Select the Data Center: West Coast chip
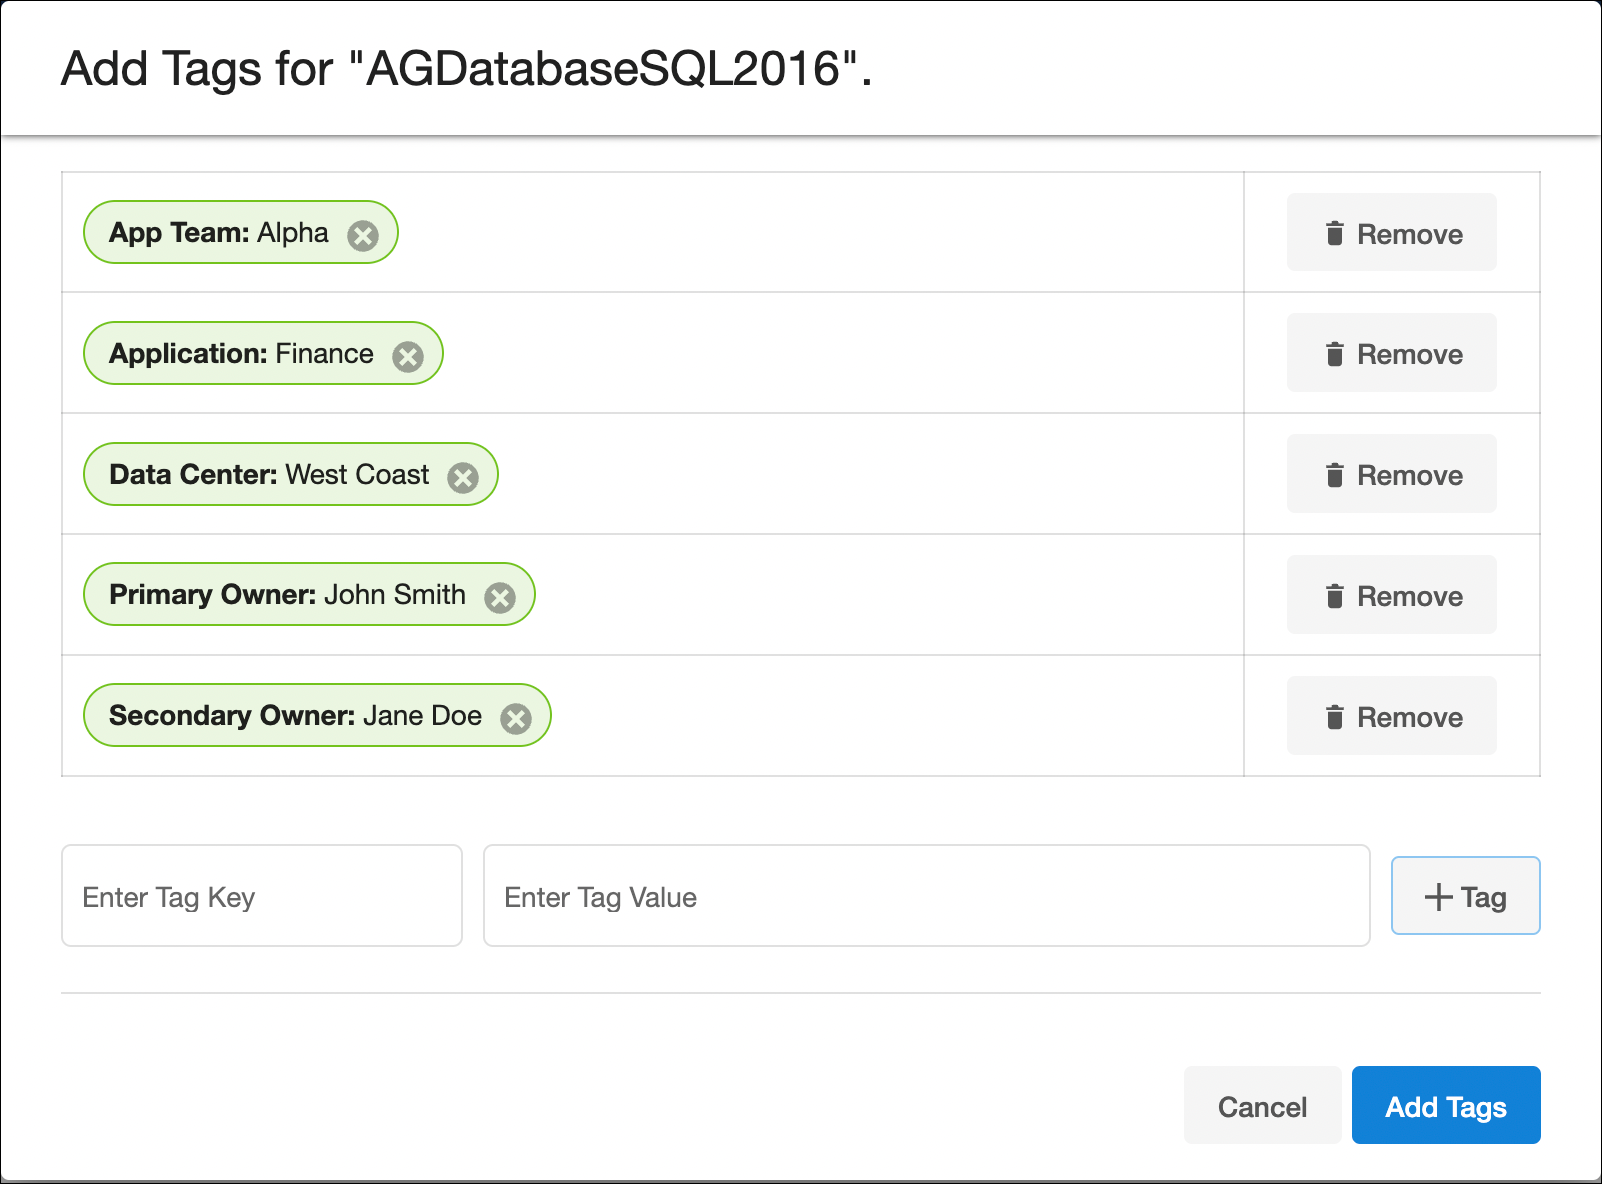Image resolution: width=1602 pixels, height=1184 pixels. pyautogui.click(x=268, y=475)
